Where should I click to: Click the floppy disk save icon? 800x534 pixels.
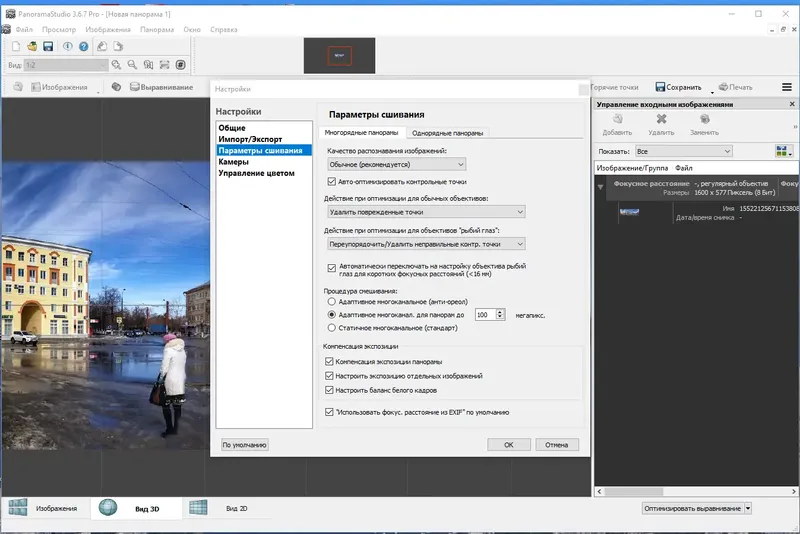tap(47, 46)
